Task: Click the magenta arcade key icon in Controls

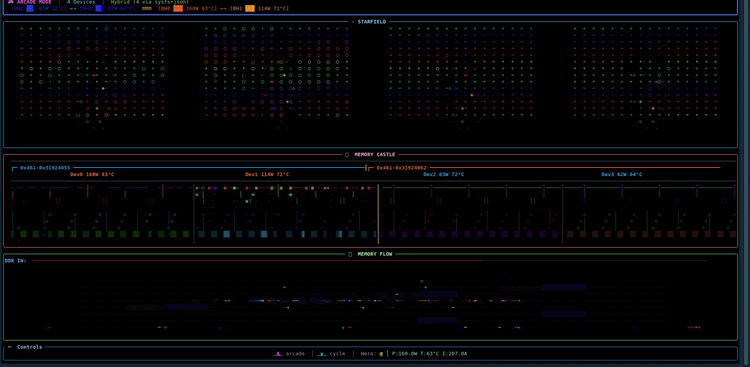Action: 278,354
